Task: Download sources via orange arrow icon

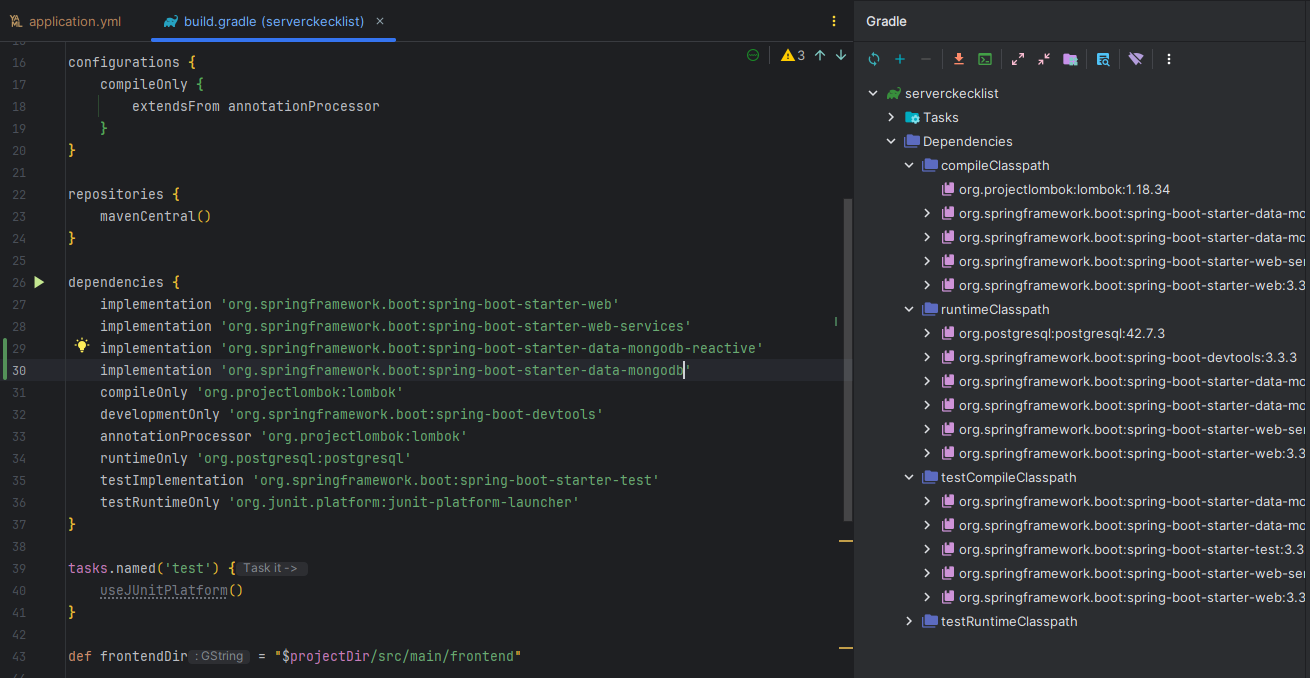Action: point(959,59)
